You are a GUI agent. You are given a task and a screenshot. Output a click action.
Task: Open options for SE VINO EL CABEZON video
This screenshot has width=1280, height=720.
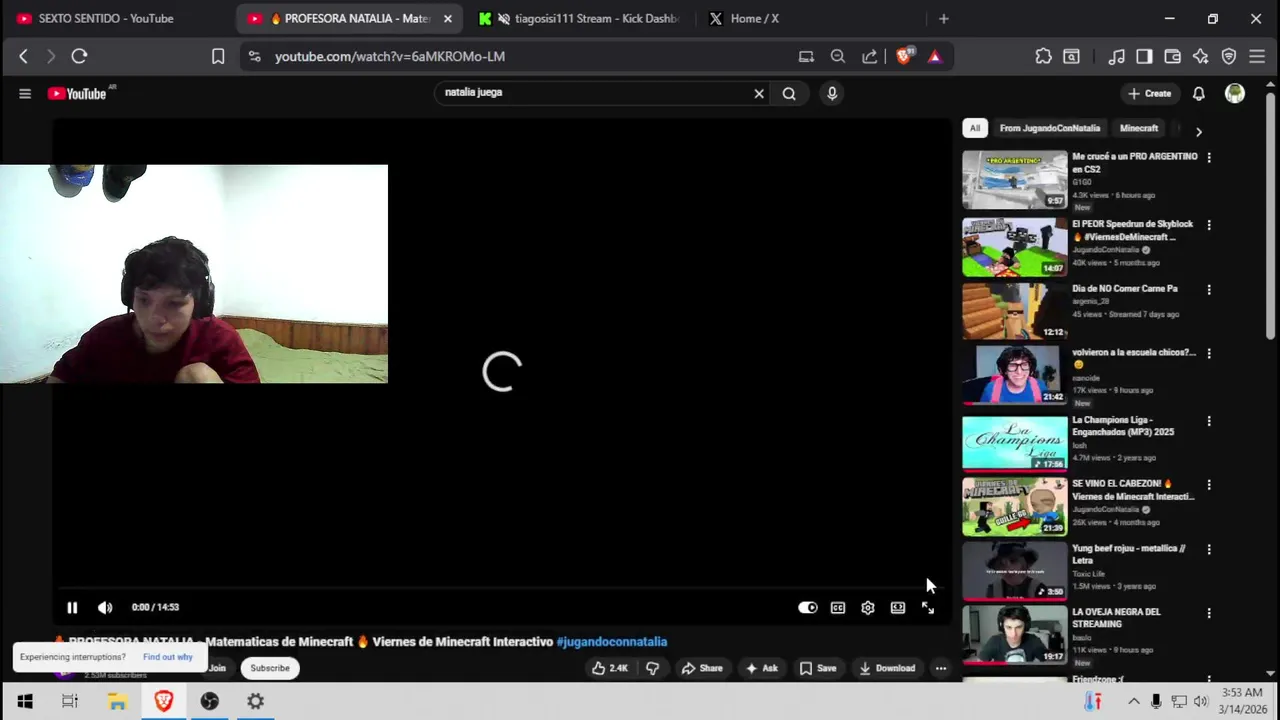[x=1209, y=484]
